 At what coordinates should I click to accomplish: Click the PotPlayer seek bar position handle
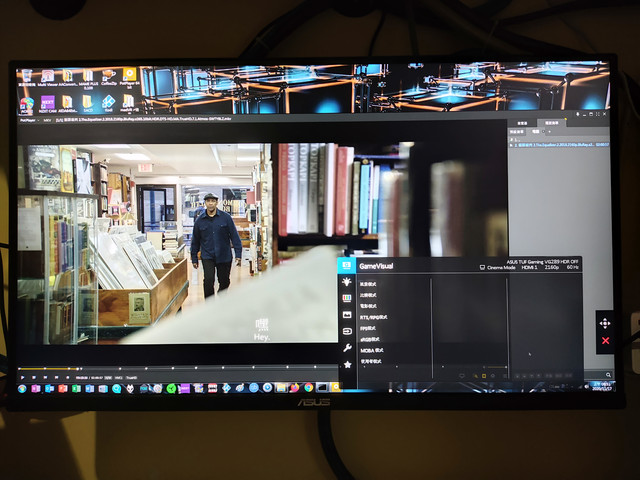tap(77, 369)
